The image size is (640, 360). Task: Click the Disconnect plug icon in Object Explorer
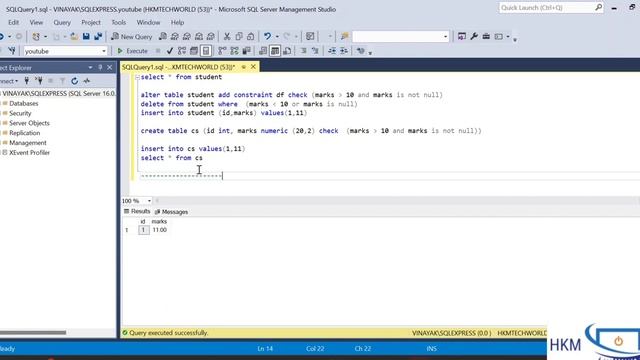tap(39, 81)
